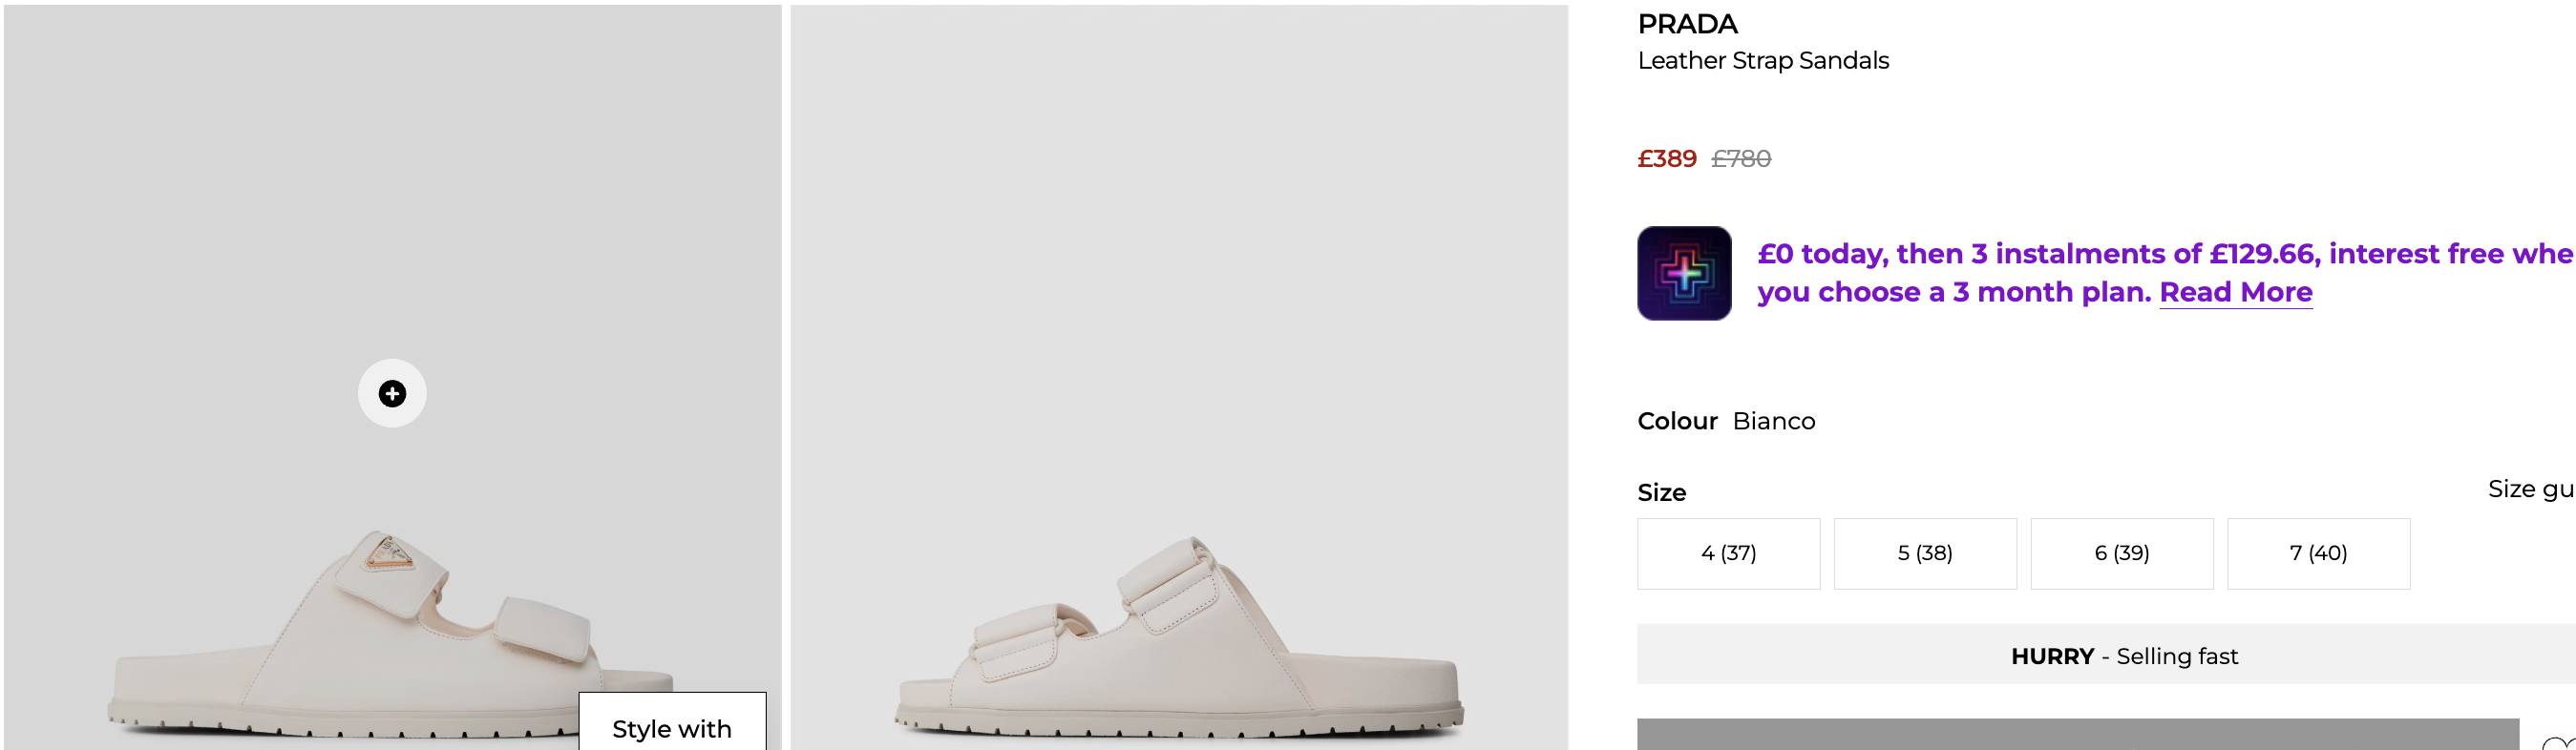Click the HURRY Selling fast banner
The width and height of the screenshot is (2576, 750).
(x=2124, y=656)
